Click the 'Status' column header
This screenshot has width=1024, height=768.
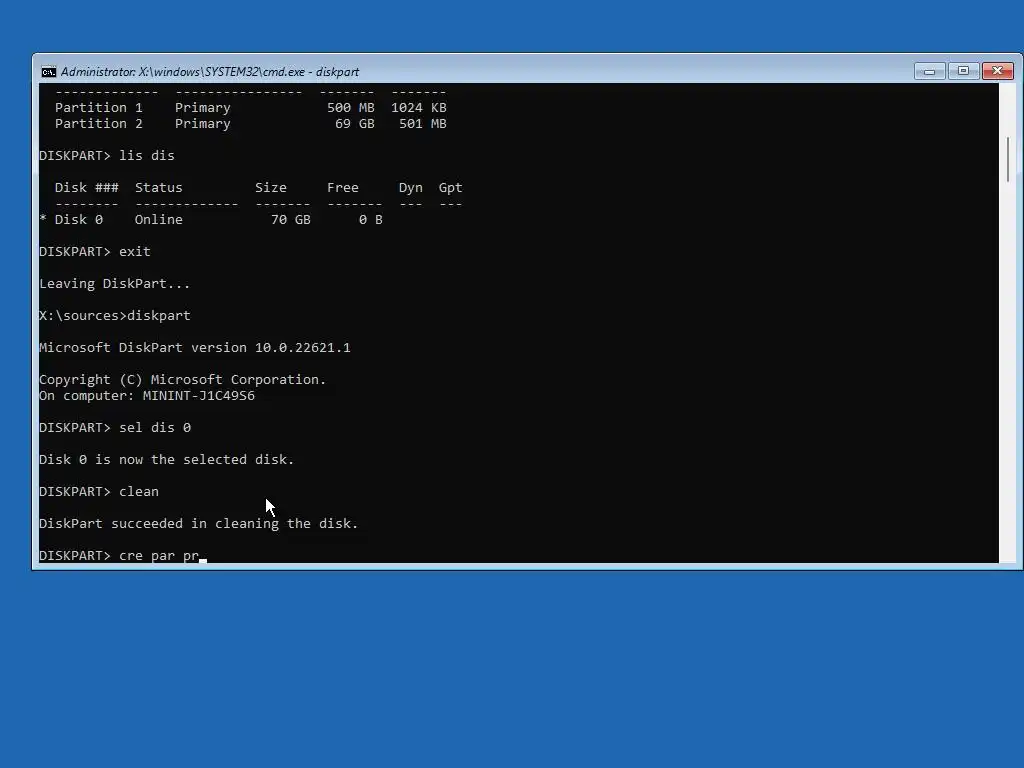tap(159, 187)
